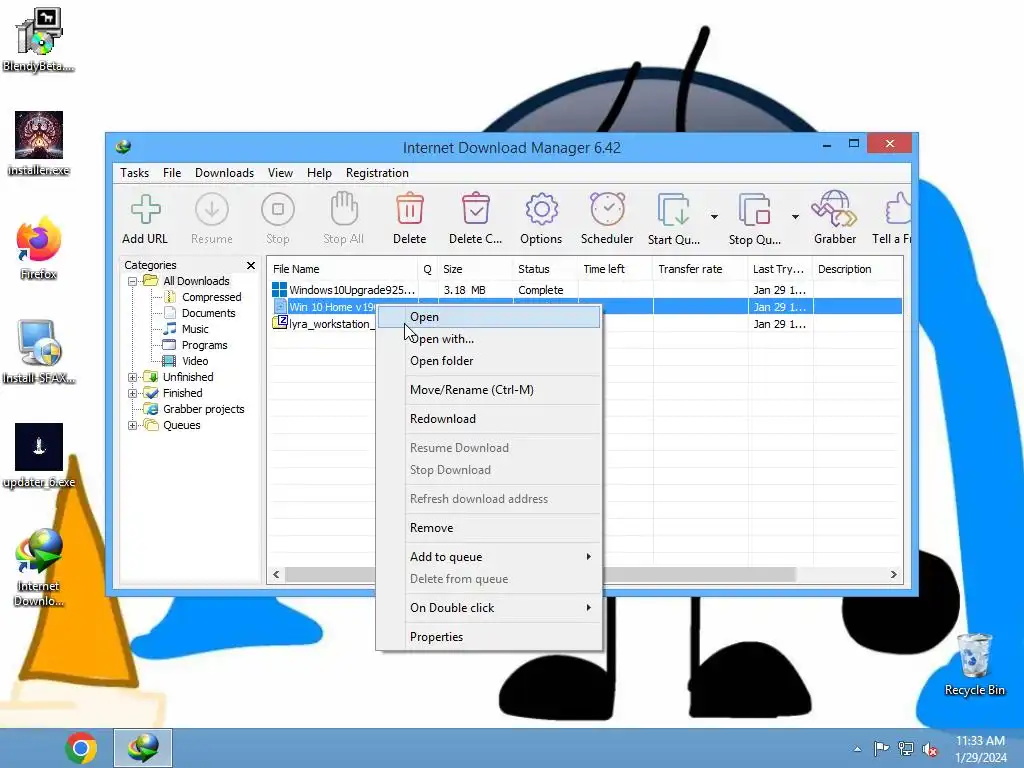Open the Downloads menu
This screenshot has height=768, width=1024.
(x=224, y=173)
